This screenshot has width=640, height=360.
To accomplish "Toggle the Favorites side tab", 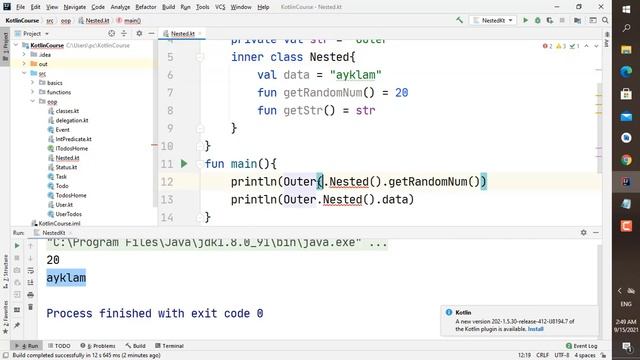I will pos(5,317).
